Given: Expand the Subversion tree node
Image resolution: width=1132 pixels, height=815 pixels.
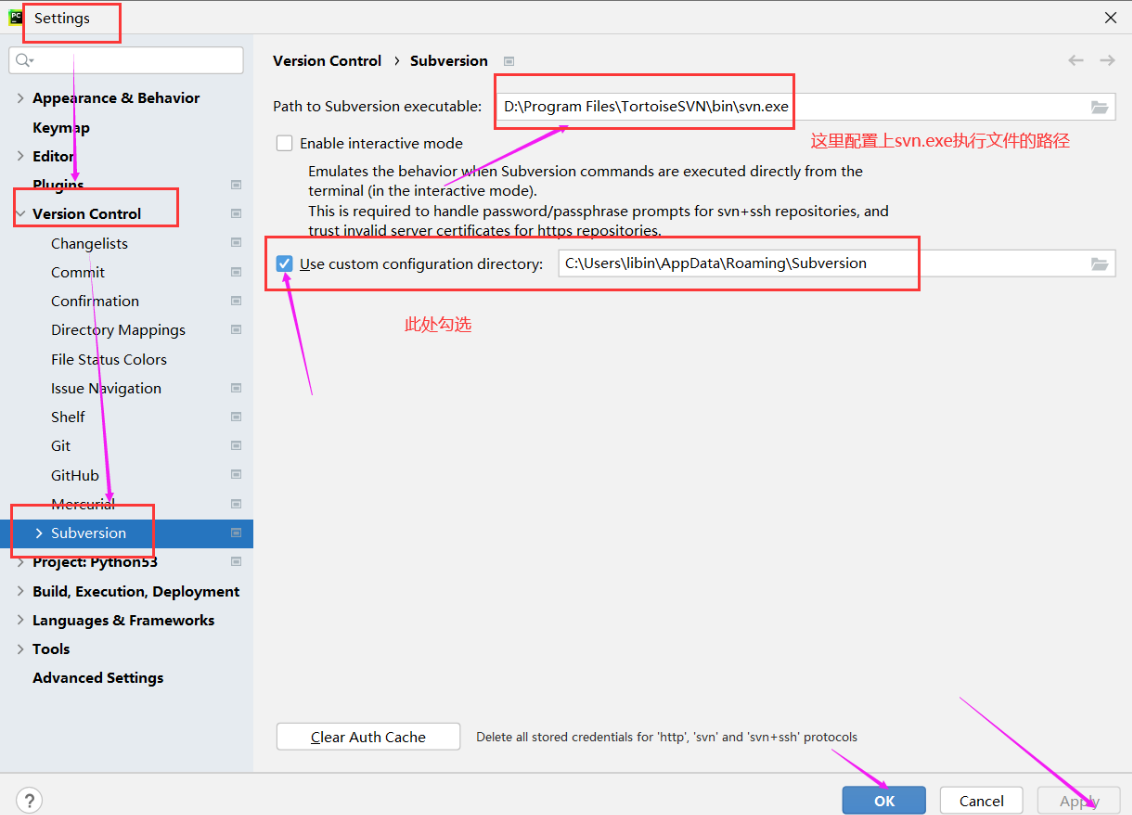Looking at the screenshot, I should pos(39,533).
